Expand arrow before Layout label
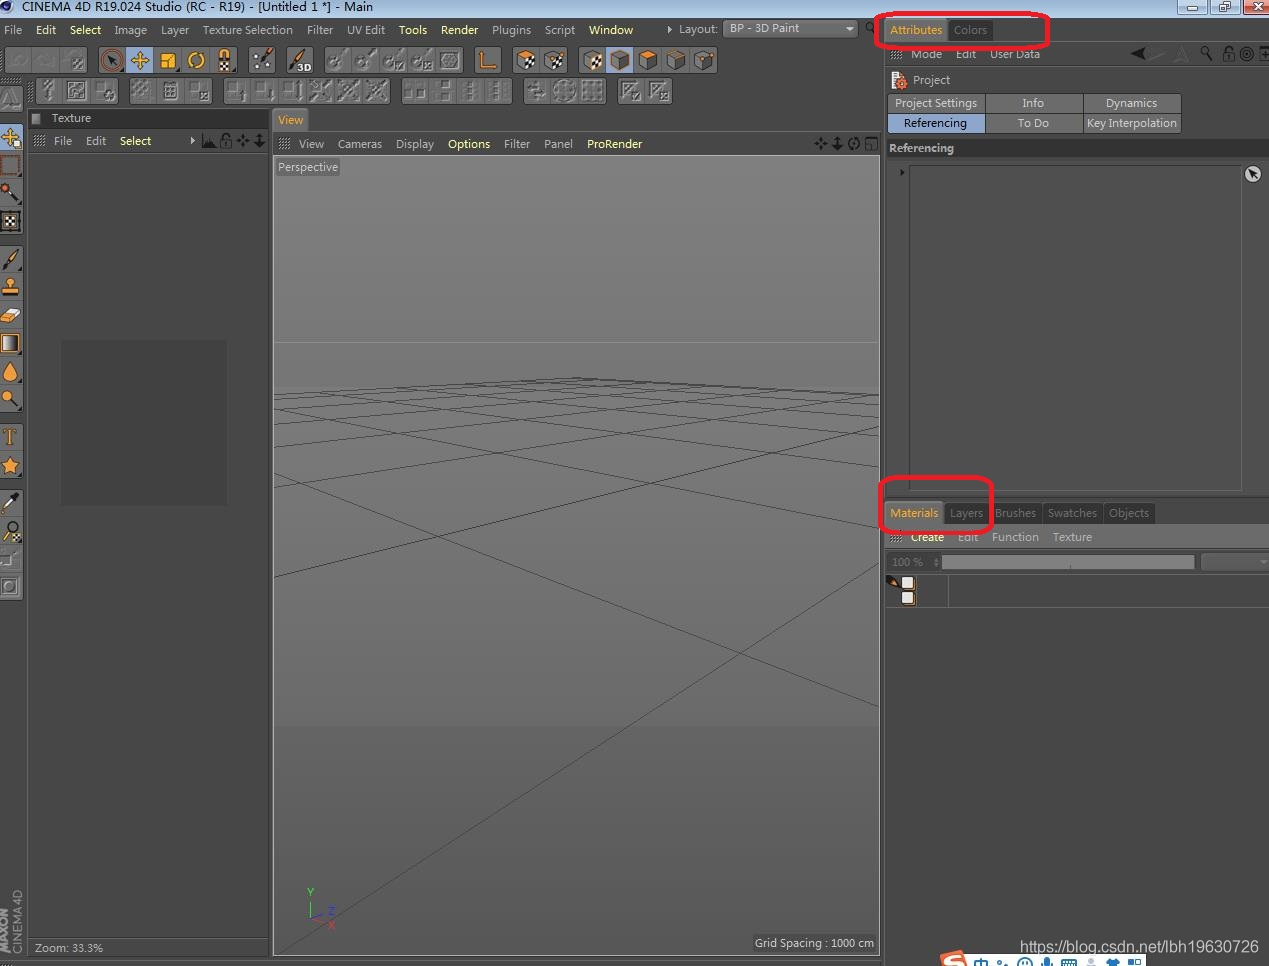 [669, 29]
